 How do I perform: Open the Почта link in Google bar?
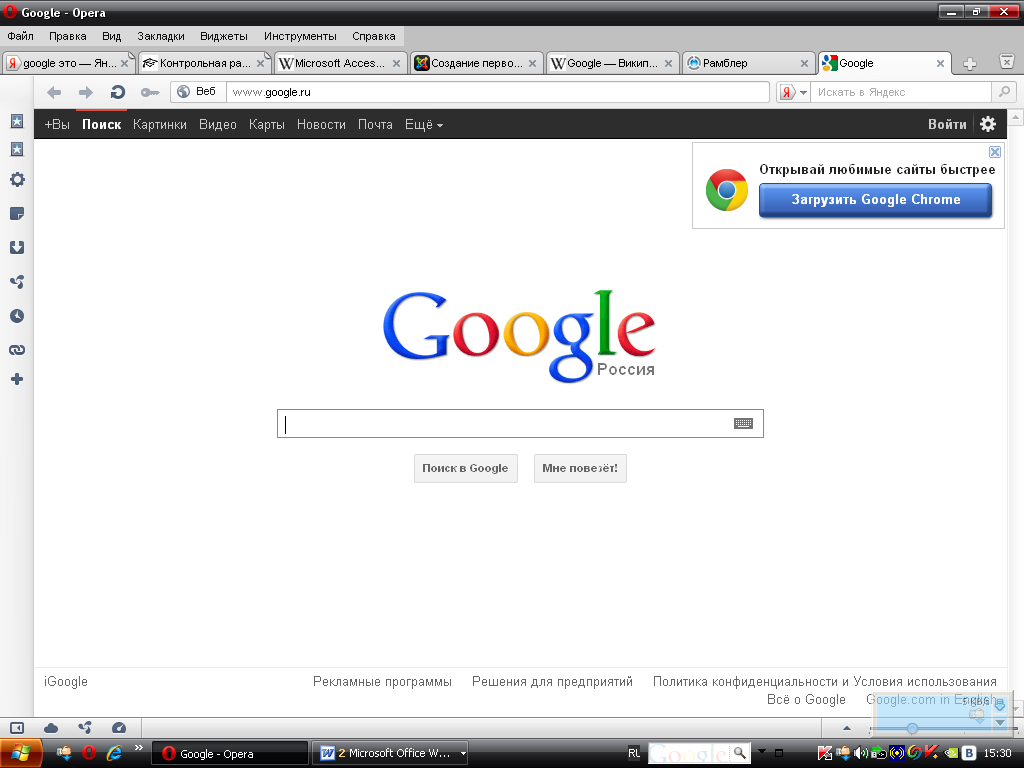pos(375,124)
